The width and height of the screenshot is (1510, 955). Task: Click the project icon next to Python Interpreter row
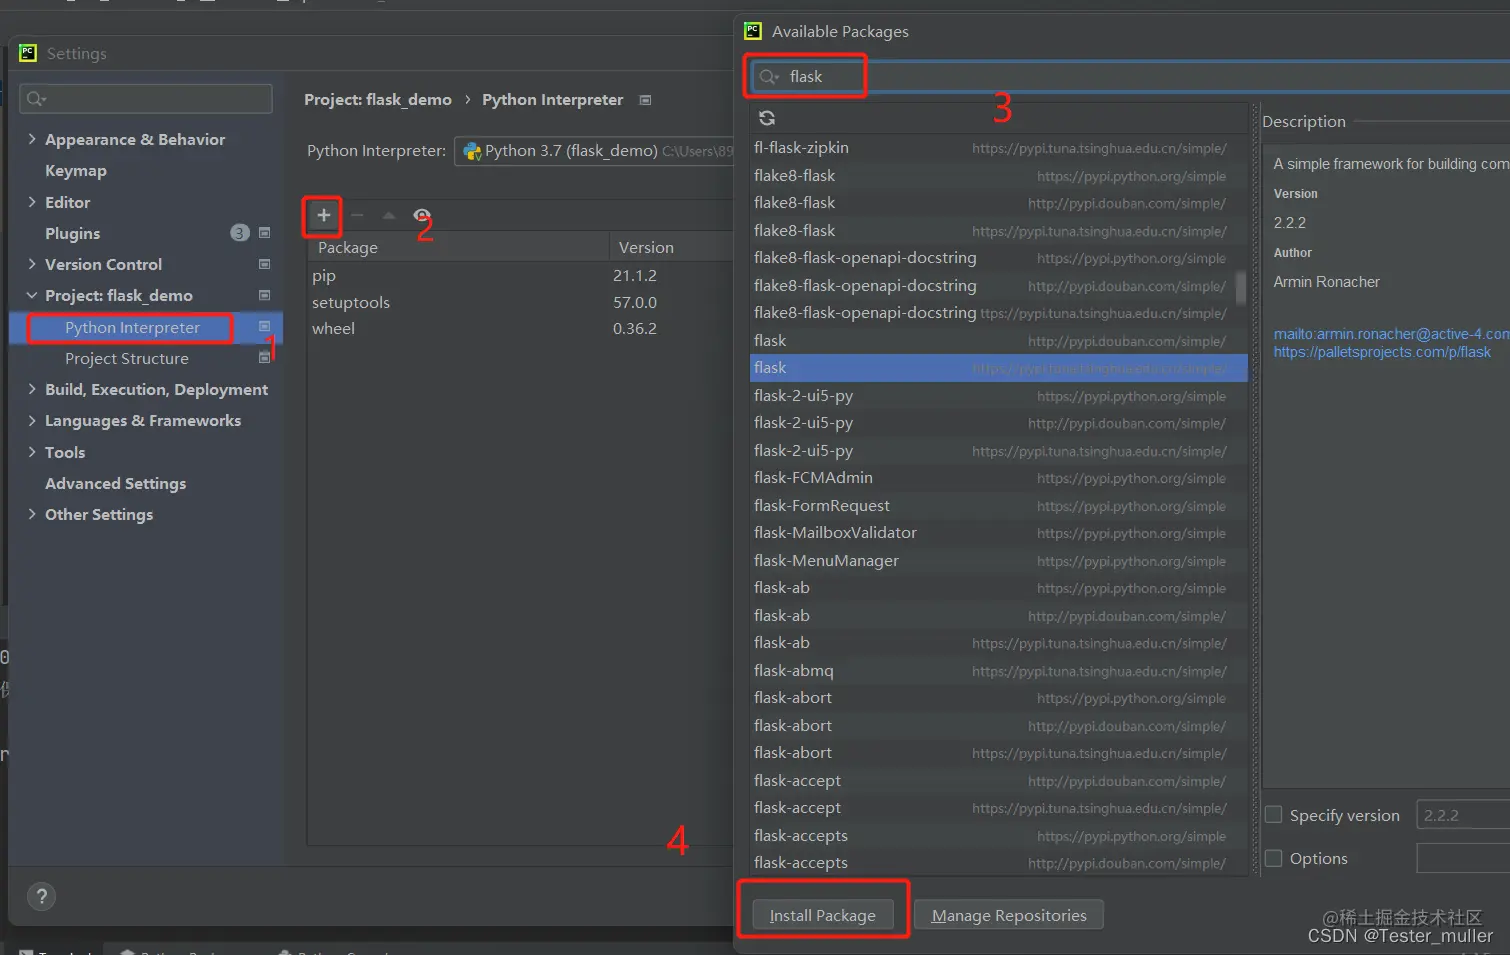click(265, 326)
